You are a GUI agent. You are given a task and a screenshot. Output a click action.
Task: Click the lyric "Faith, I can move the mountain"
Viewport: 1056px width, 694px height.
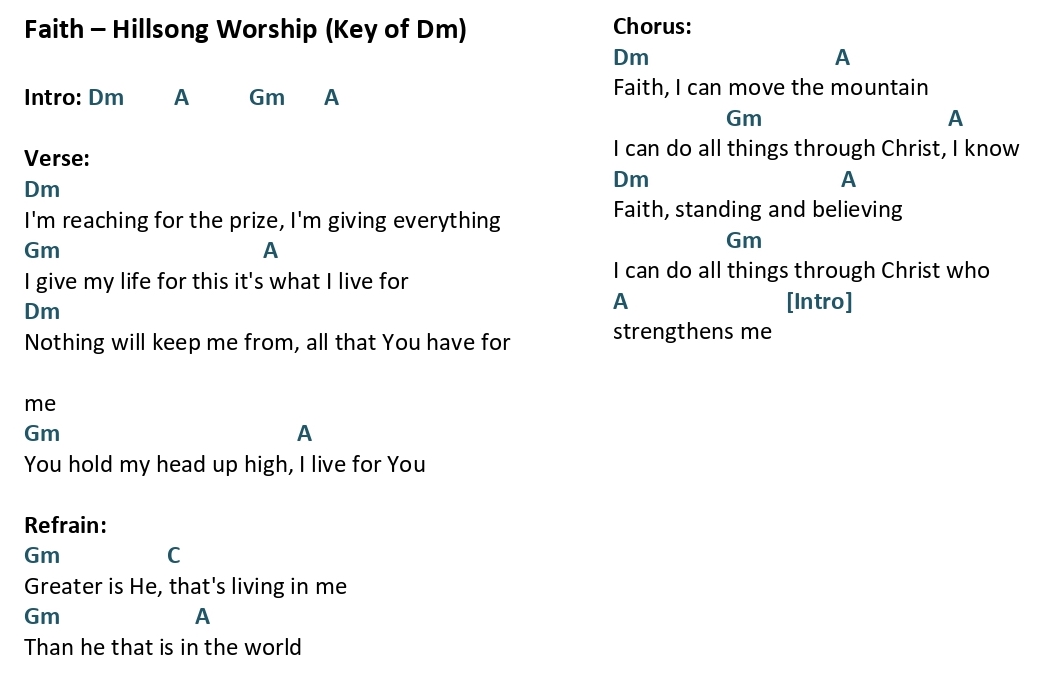coord(770,88)
